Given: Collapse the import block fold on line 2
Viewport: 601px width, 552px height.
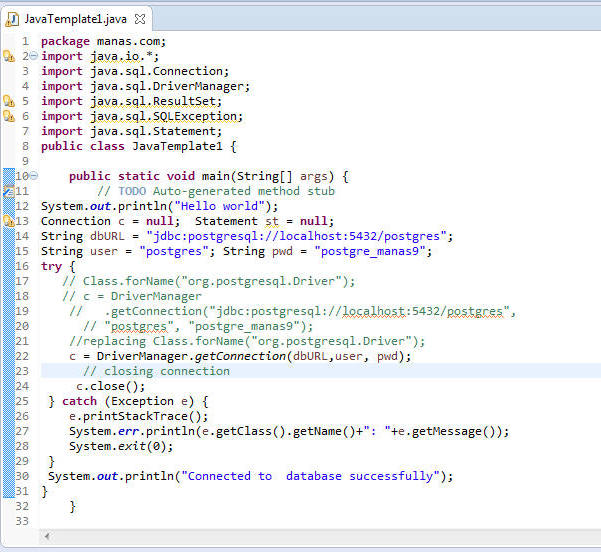Looking at the screenshot, I should pos(34,56).
